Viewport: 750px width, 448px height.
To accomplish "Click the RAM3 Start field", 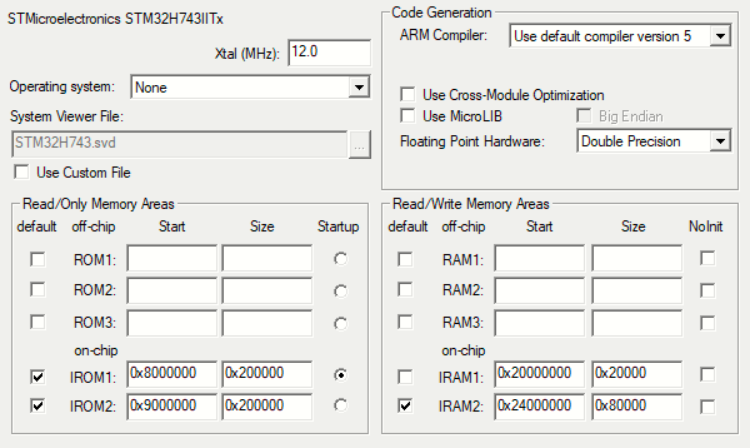I will tap(540, 323).
